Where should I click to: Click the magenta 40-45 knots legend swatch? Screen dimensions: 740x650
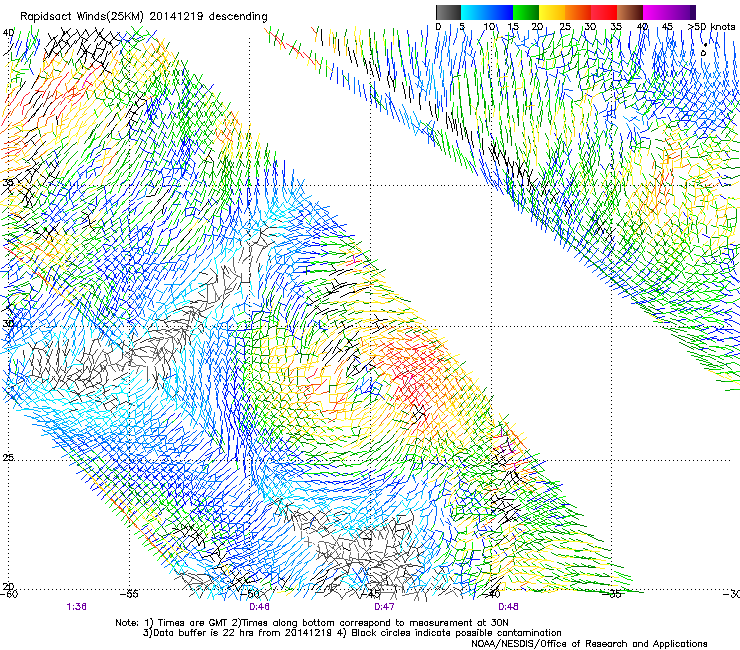tap(656, 12)
